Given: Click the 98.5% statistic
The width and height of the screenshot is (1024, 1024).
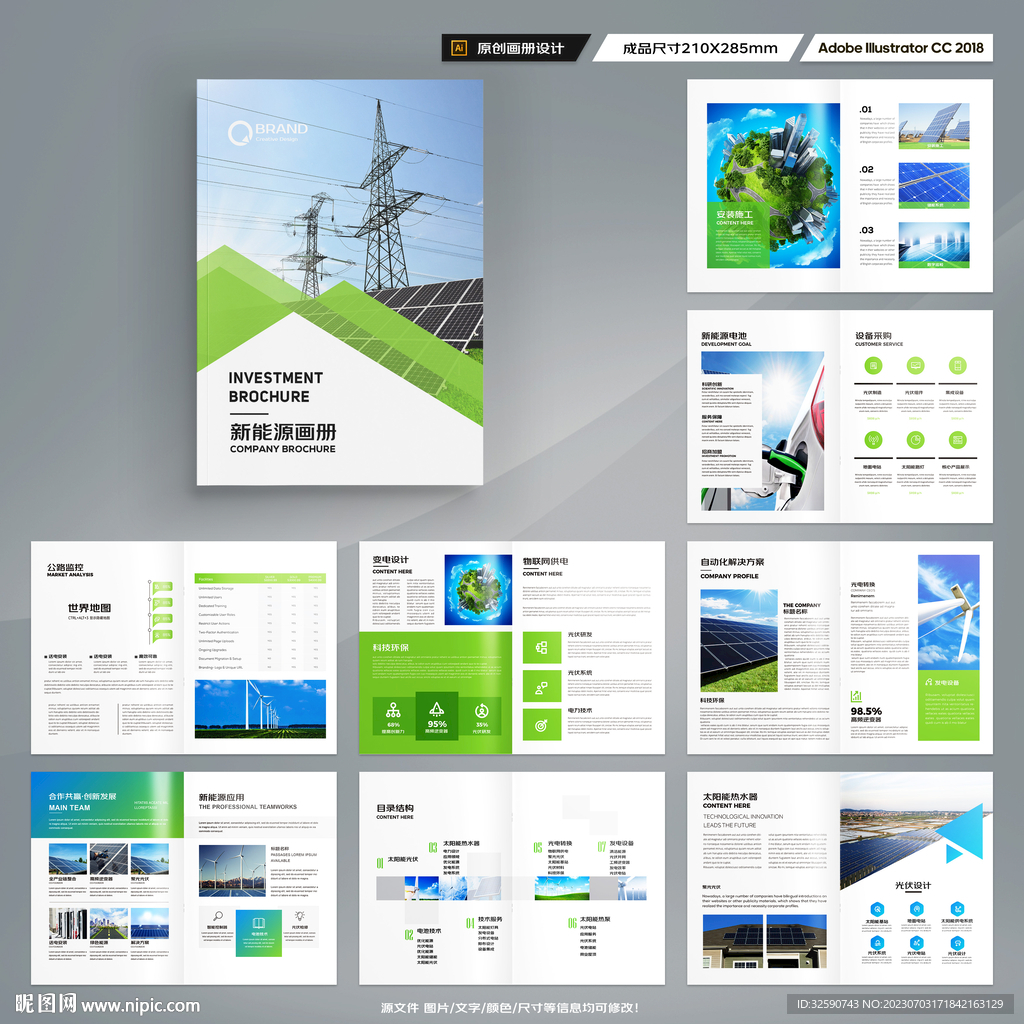Looking at the screenshot, I should [x=866, y=711].
